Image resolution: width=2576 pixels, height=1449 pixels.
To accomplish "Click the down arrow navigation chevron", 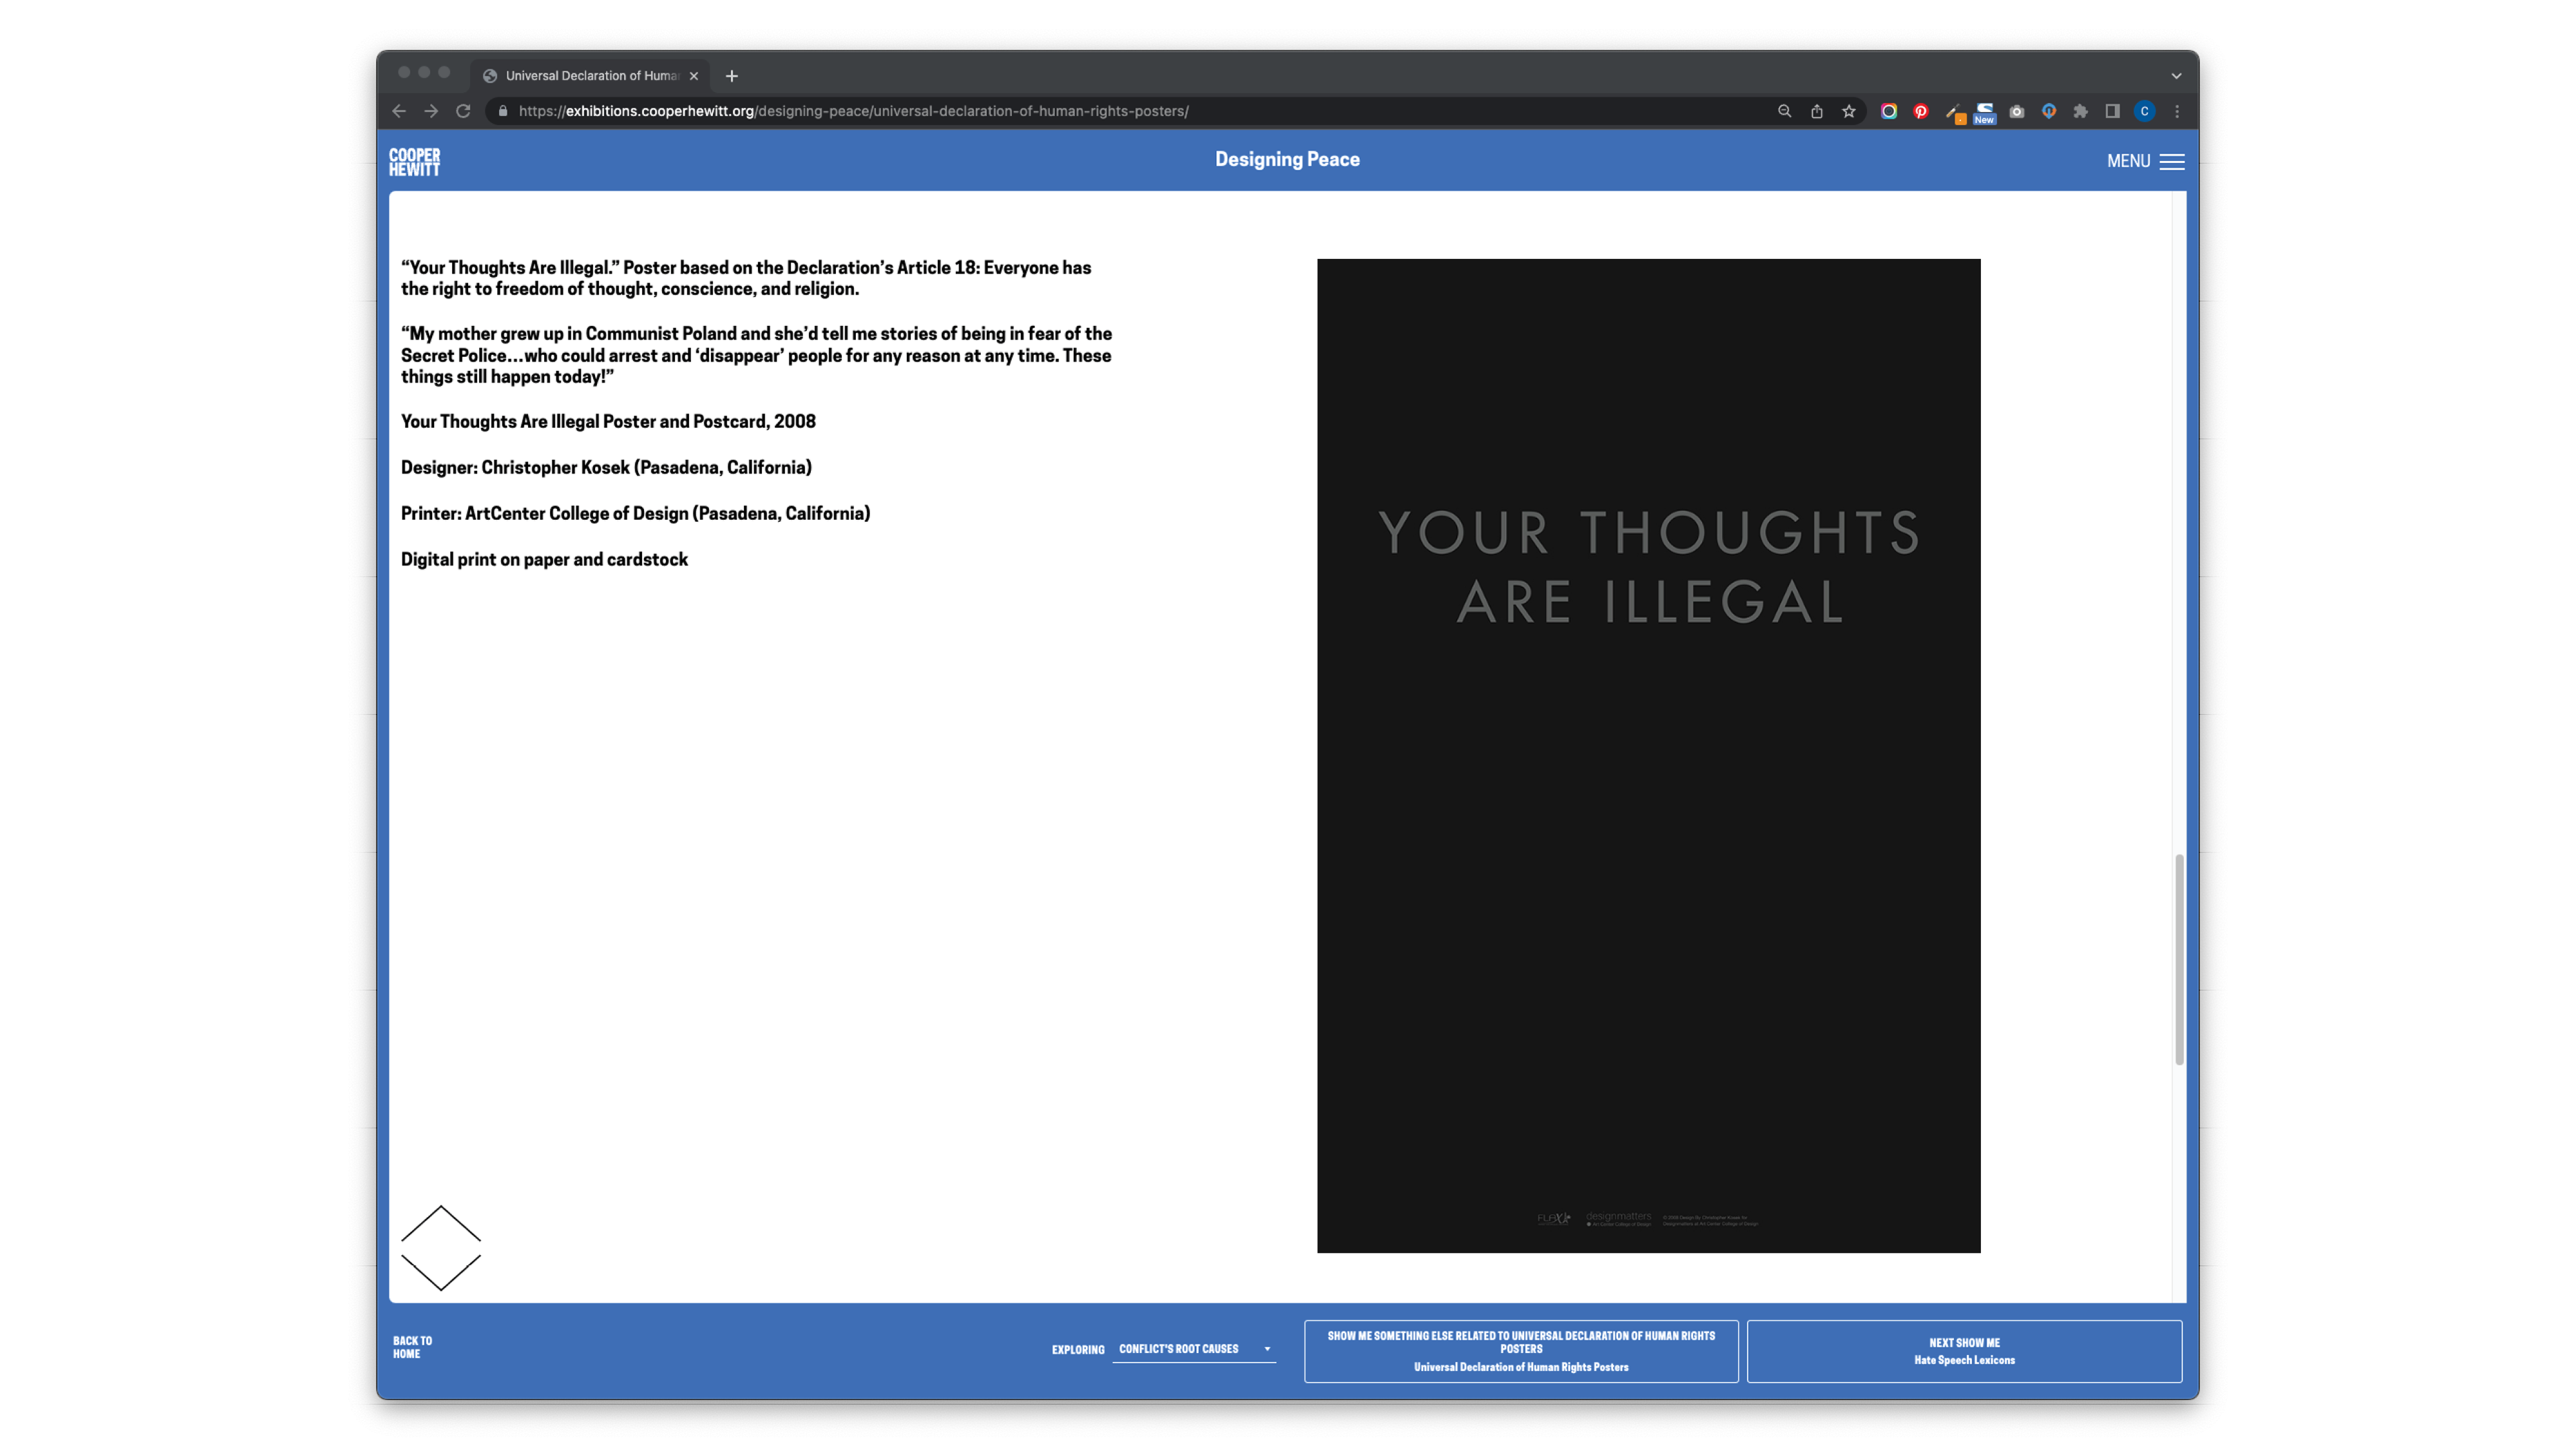I will pyautogui.click(x=441, y=1272).
